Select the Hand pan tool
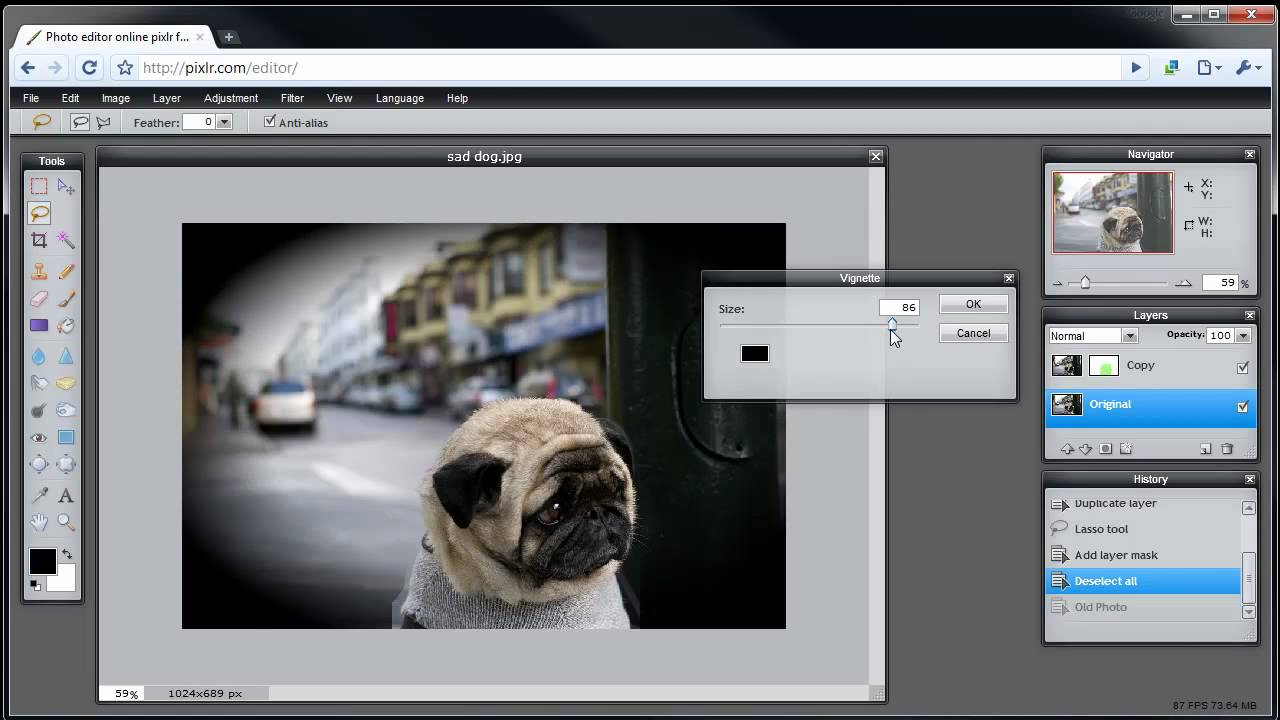This screenshot has width=1280, height=720. coord(39,522)
